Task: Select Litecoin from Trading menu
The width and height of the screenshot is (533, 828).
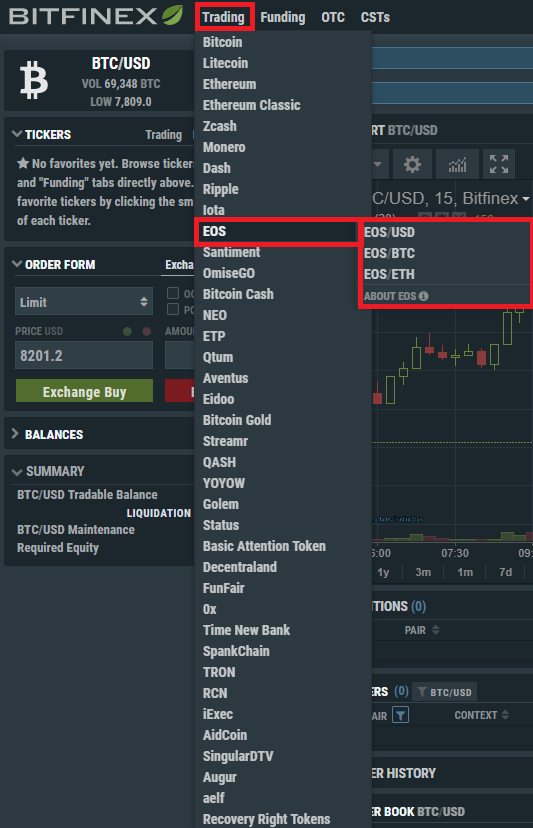Action: [x=226, y=63]
